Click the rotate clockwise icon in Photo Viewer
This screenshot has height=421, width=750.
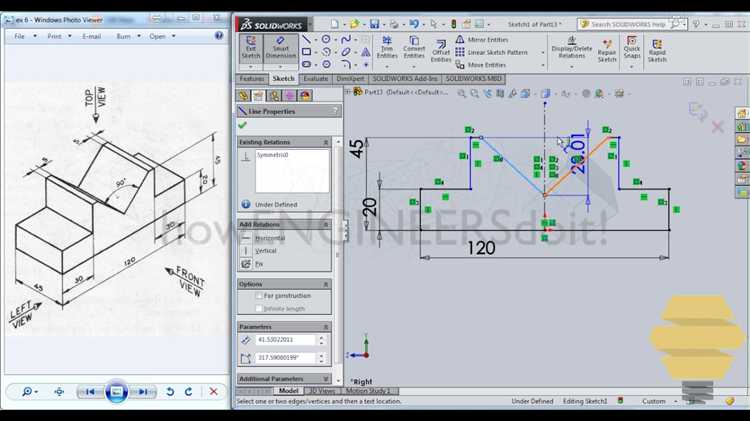pyautogui.click(x=188, y=392)
